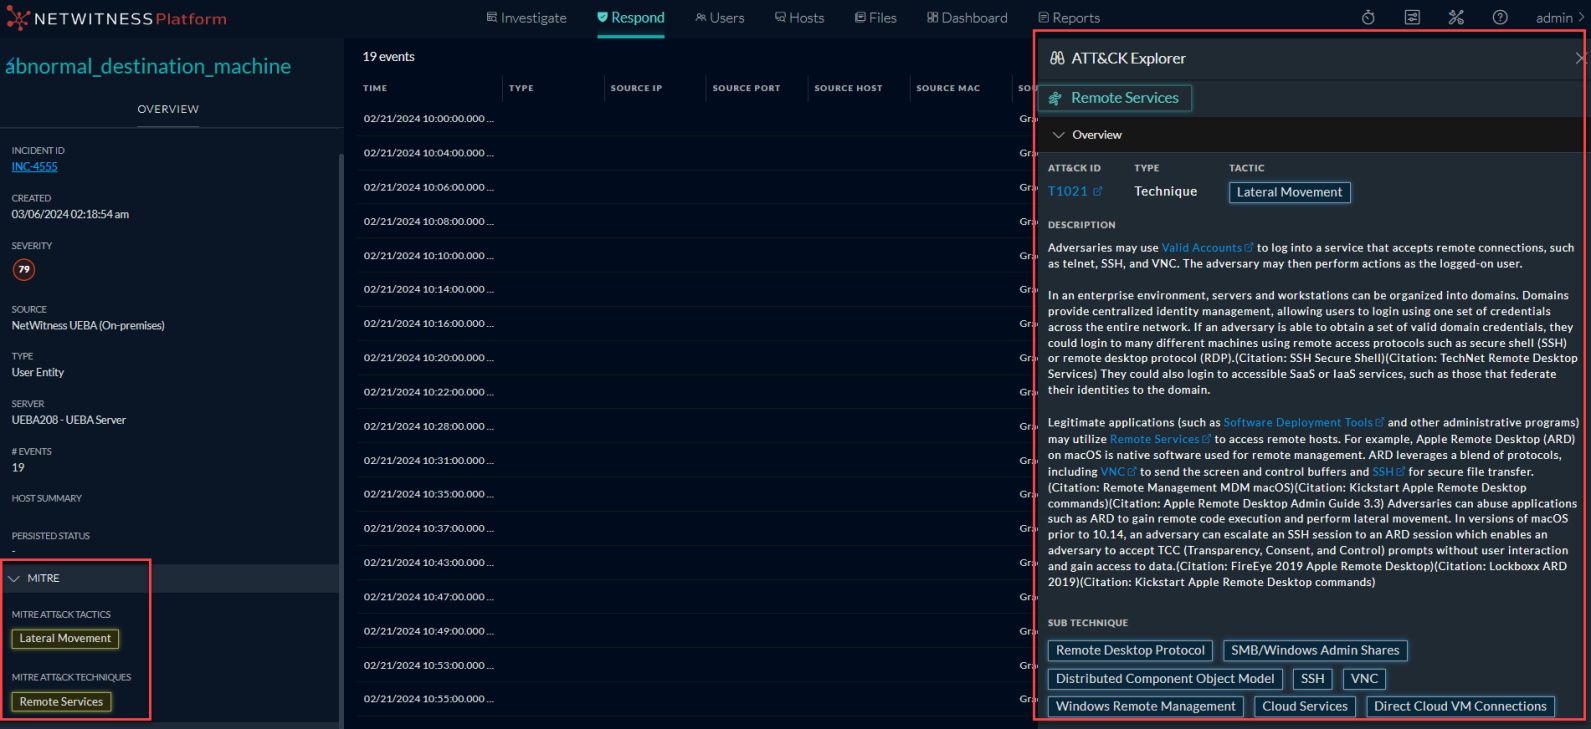The image size is (1591, 729).
Task: Click Lateral Movement tactic button in ATT&CK Explorer
Action: coord(1289,192)
